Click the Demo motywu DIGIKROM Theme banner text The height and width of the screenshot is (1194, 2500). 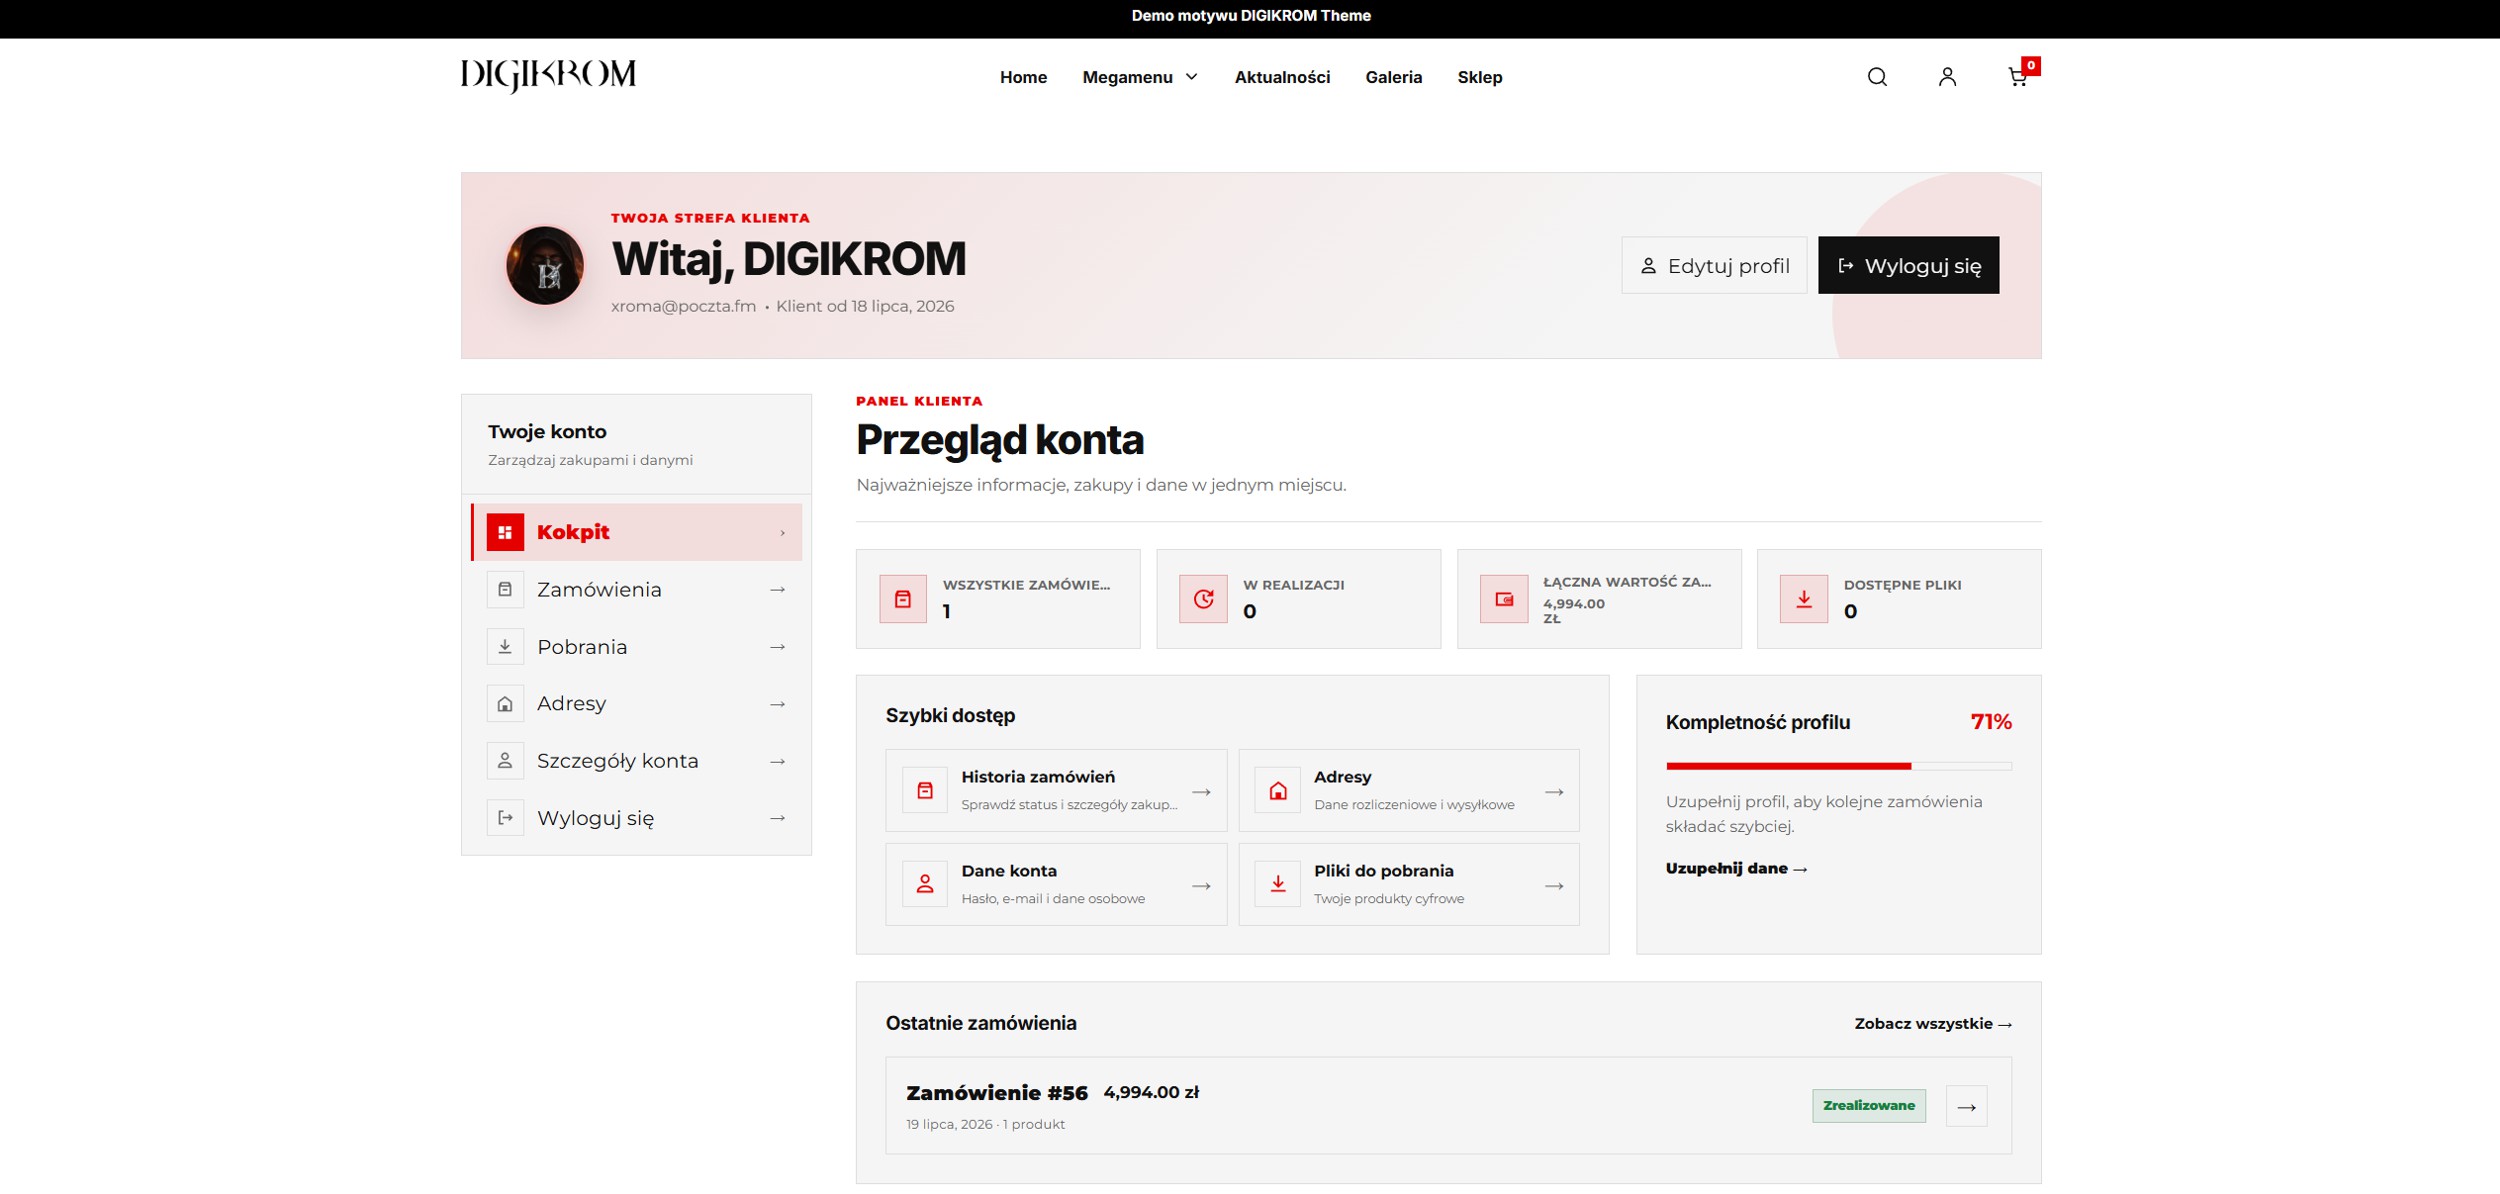click(x=1250, y=15)
